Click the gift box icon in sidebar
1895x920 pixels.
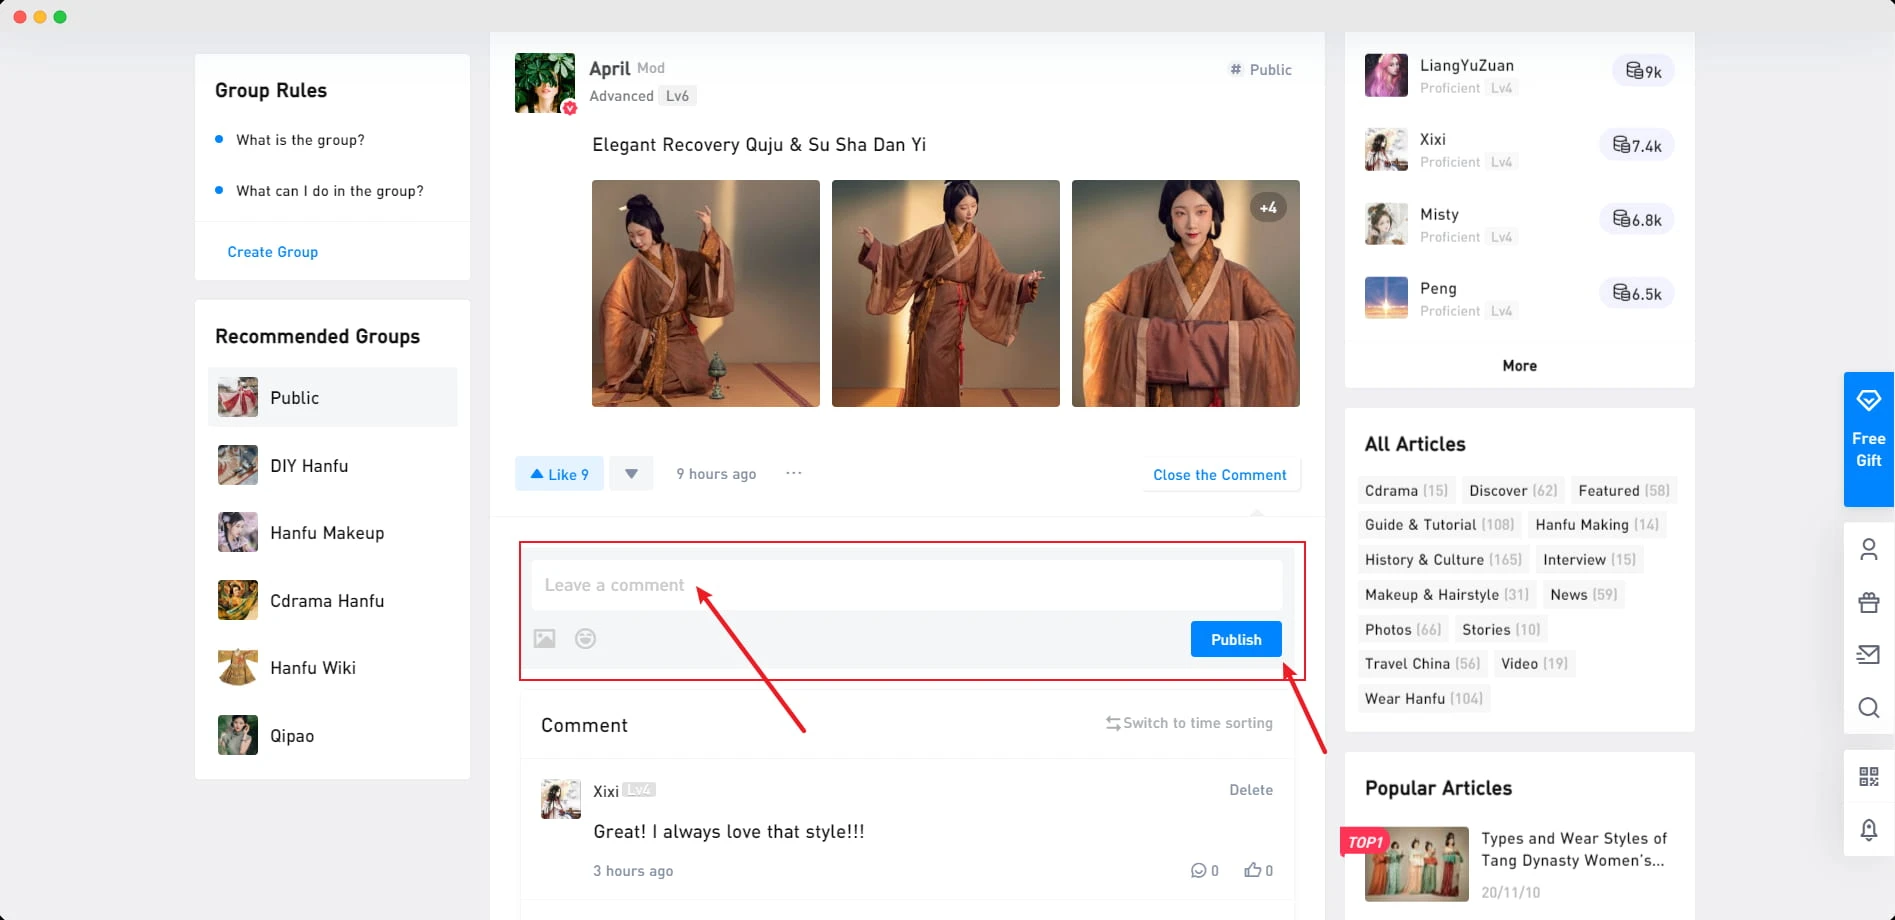click(1868, 602)
